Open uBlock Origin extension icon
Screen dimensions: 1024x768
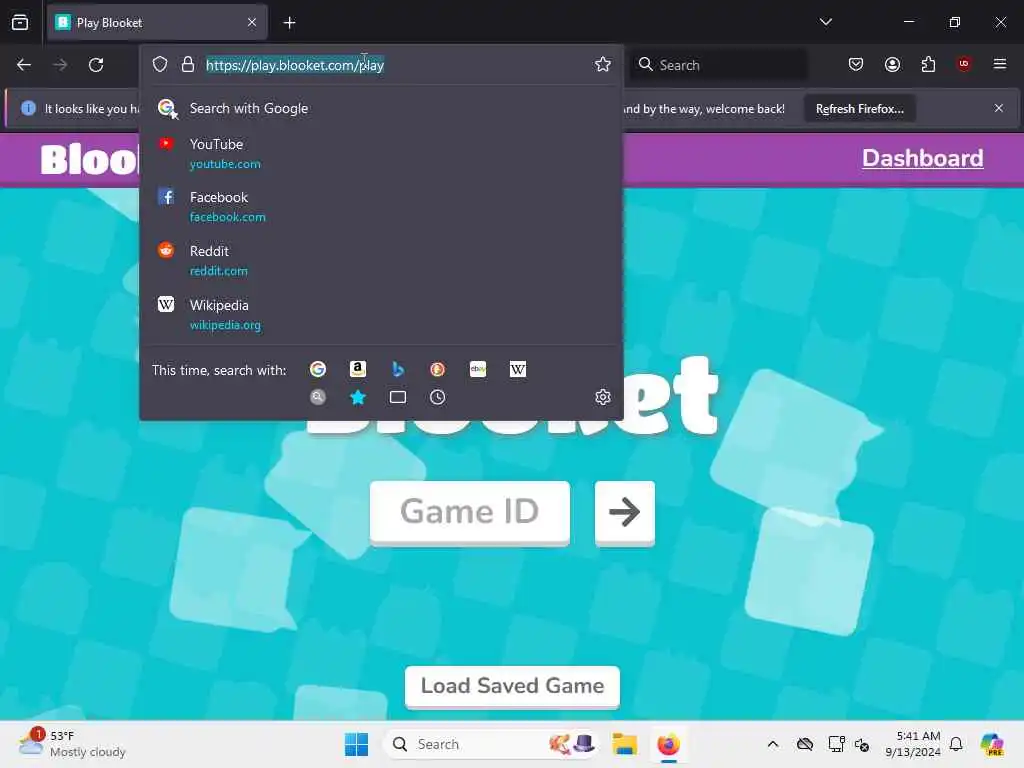pos(964,64)
